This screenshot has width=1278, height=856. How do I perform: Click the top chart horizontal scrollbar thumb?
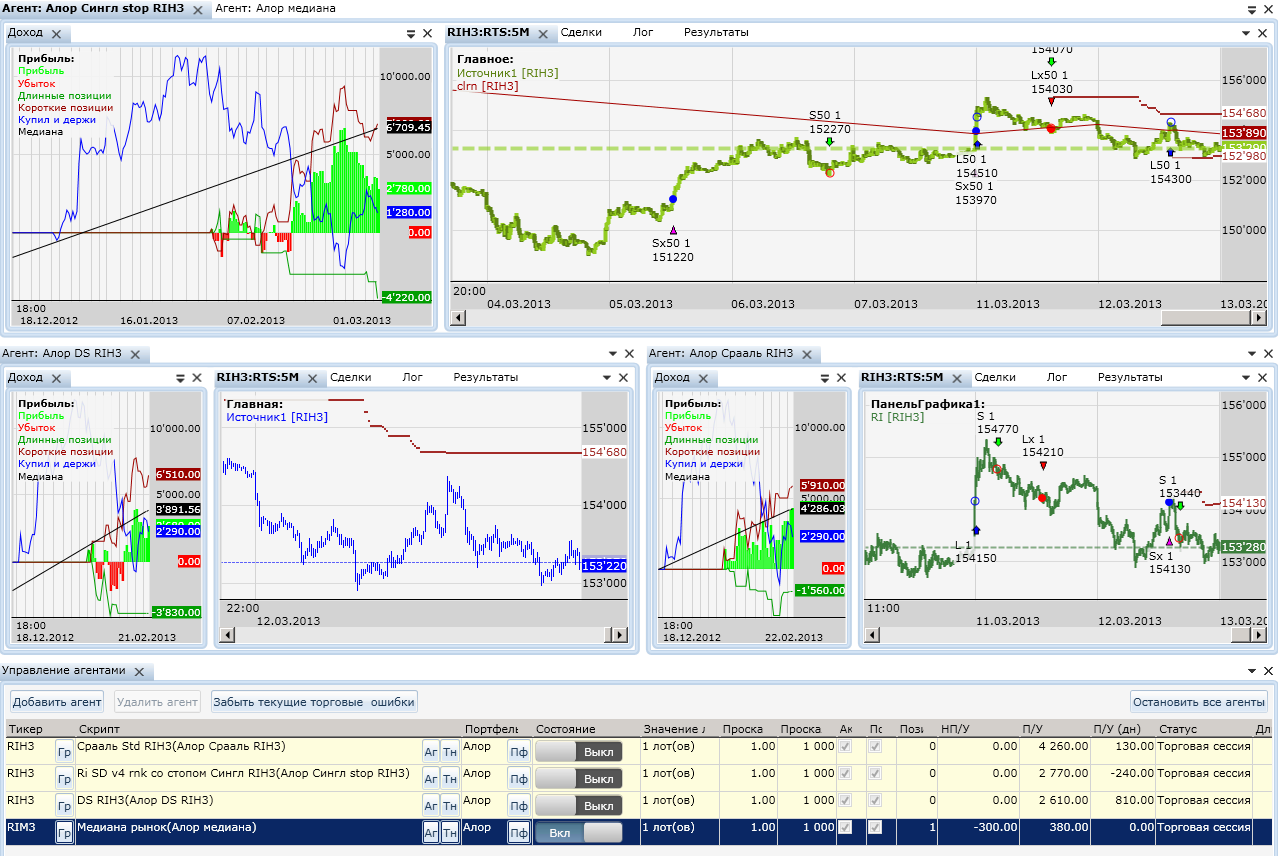click(x=1205, y=318)
